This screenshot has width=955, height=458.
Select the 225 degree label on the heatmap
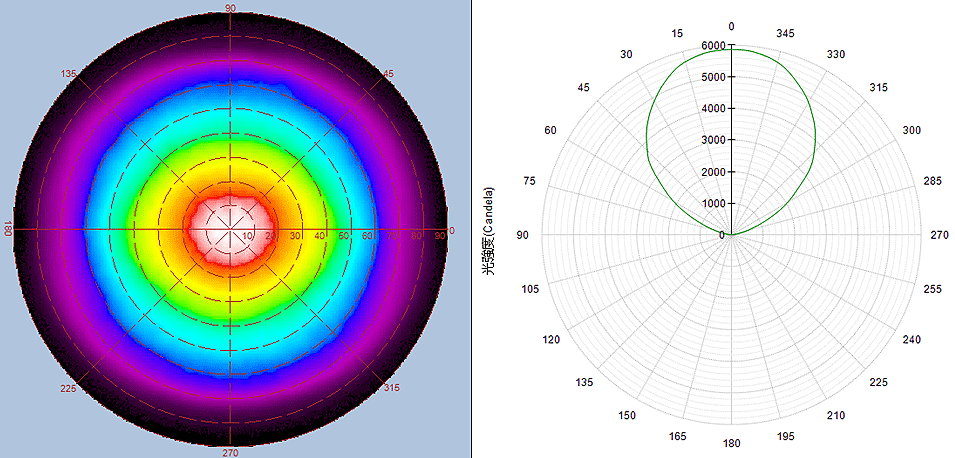[69, 388]
